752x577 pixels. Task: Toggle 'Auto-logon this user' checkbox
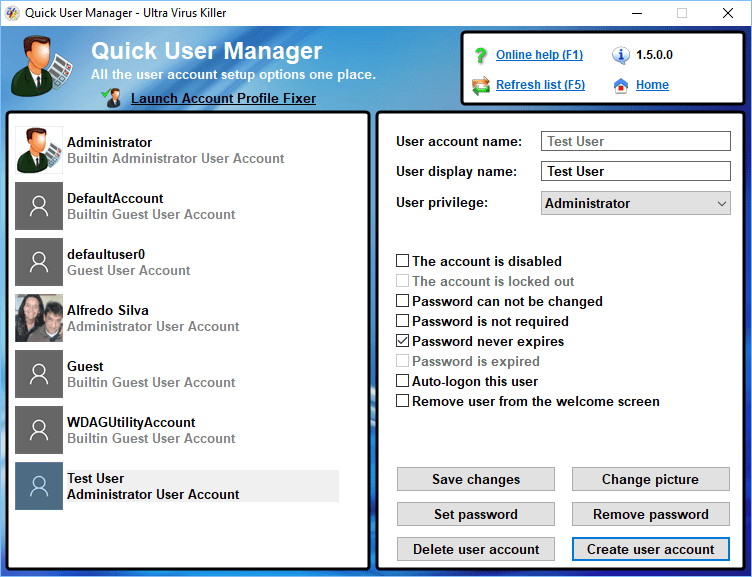403,381
